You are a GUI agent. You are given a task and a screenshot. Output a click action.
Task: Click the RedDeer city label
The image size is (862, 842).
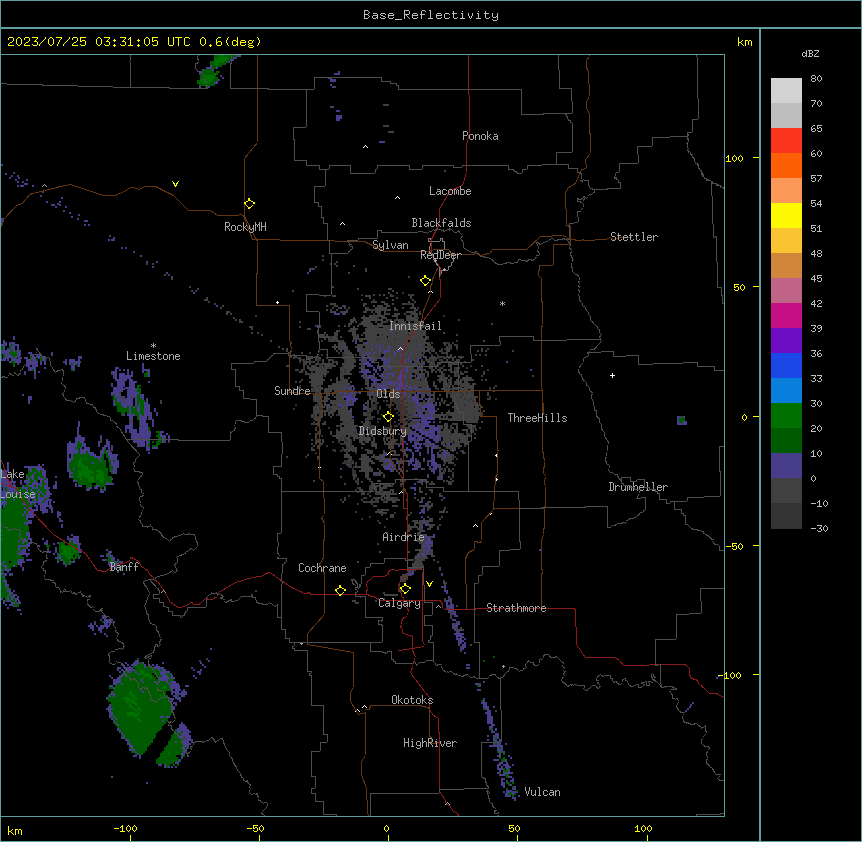coord(440,255)
